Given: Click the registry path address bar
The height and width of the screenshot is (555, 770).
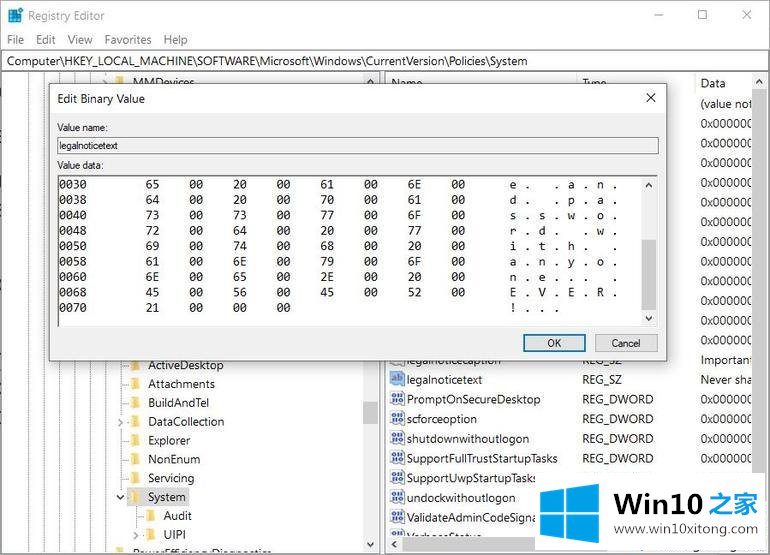Looking at the screenshot, I should tap(384, 61).
